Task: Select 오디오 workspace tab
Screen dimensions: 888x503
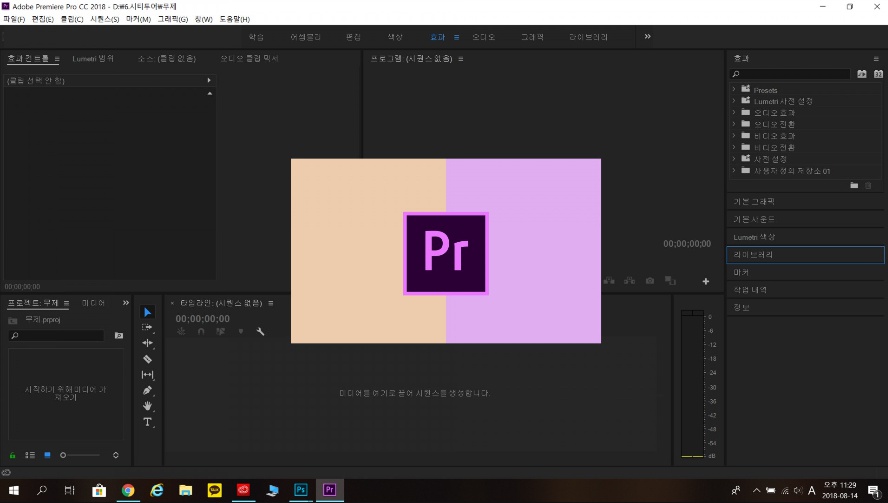Action: tap(484, 37)
